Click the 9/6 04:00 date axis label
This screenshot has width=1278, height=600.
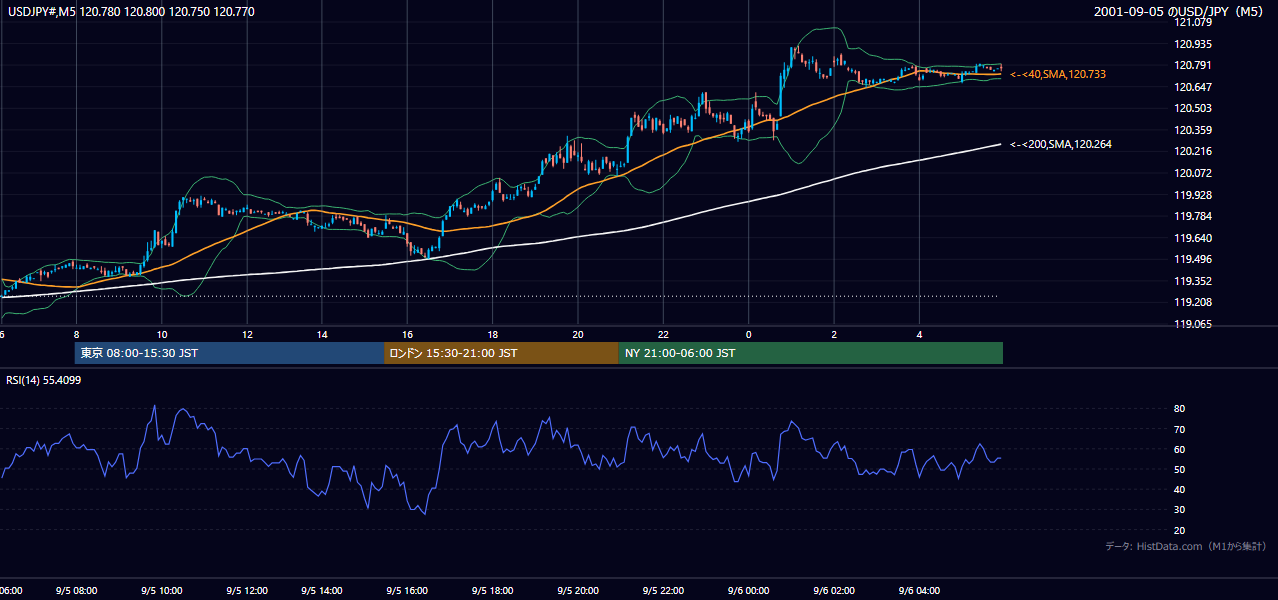click(919, 591)
